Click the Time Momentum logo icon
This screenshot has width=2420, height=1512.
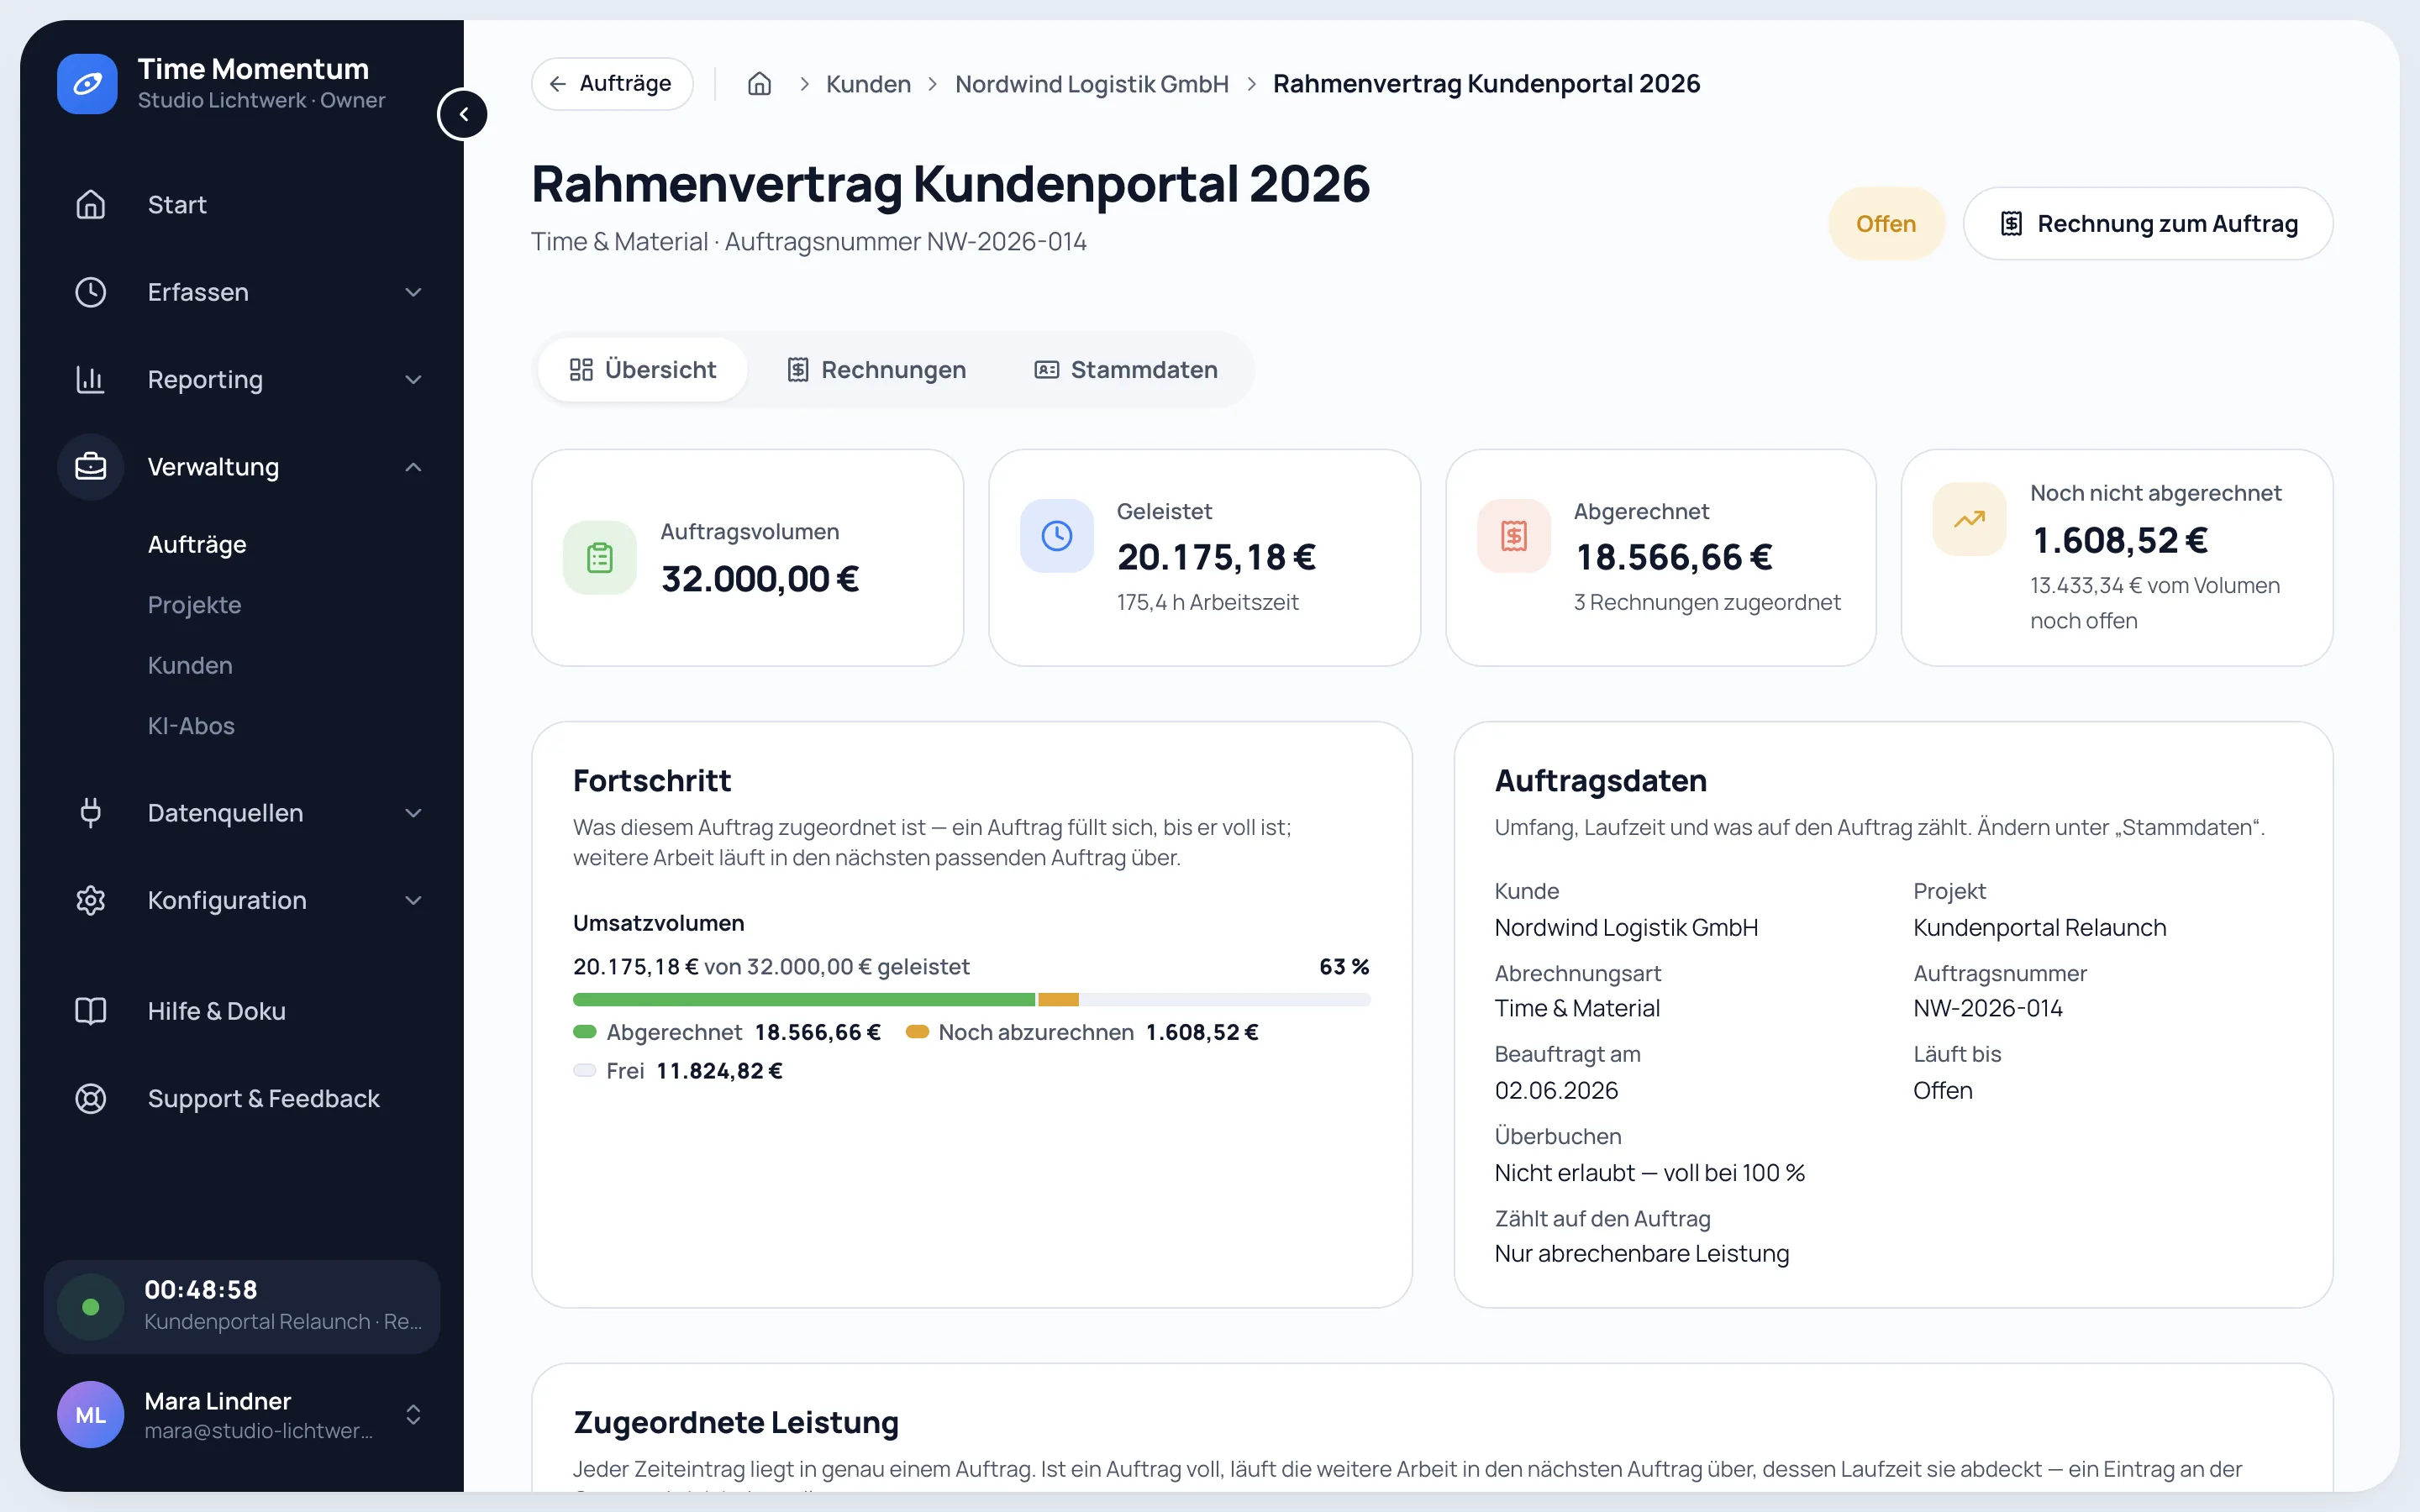click(87, 84)
